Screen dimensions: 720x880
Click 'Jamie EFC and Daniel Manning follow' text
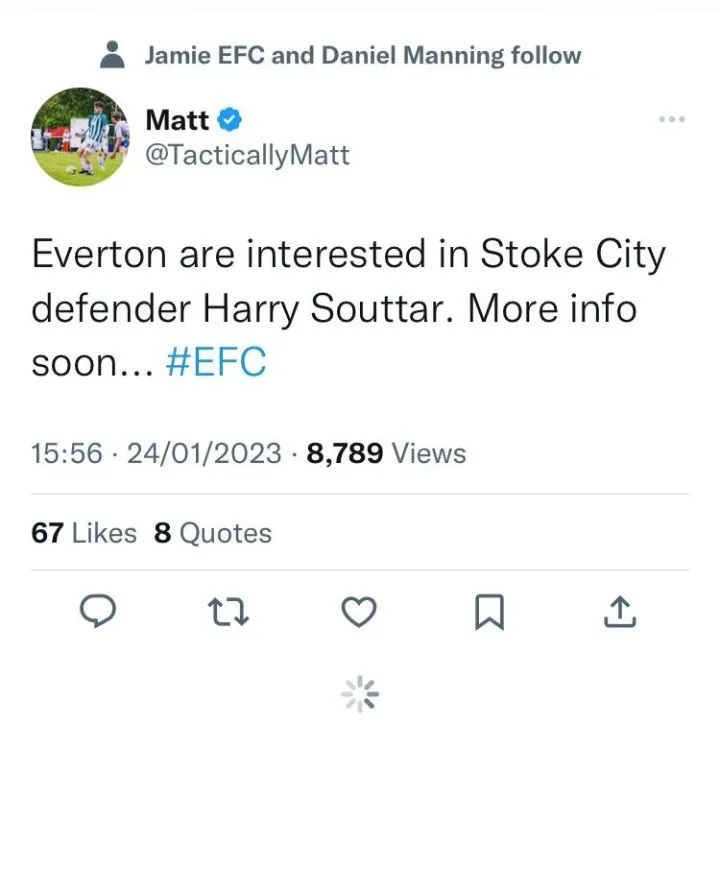[362, 55]
